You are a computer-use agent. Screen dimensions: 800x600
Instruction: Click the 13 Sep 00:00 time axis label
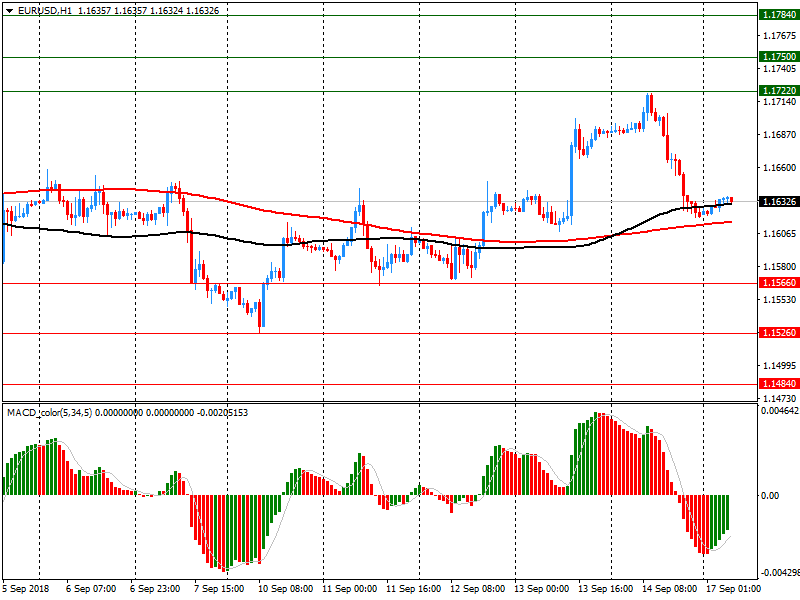coord(541,589)
